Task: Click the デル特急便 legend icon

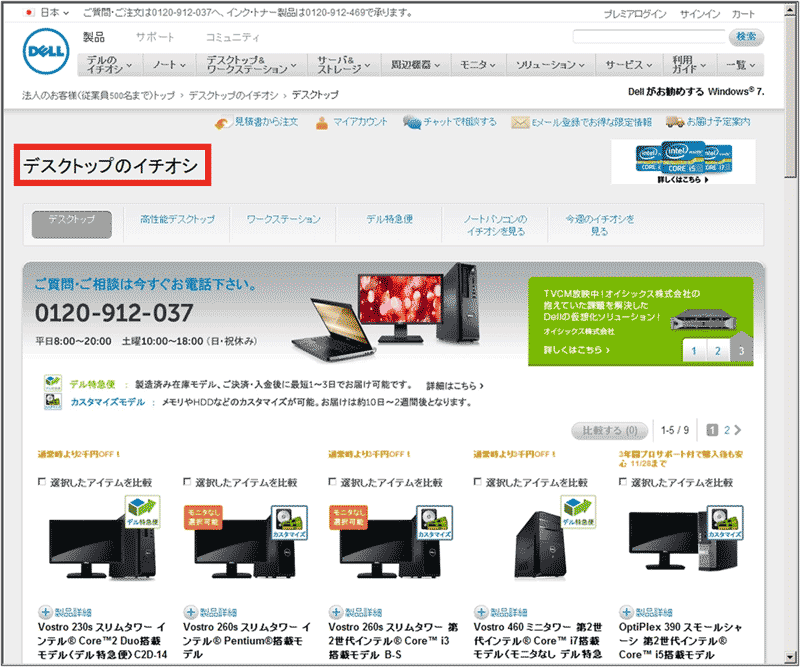Action: point(53,383)
